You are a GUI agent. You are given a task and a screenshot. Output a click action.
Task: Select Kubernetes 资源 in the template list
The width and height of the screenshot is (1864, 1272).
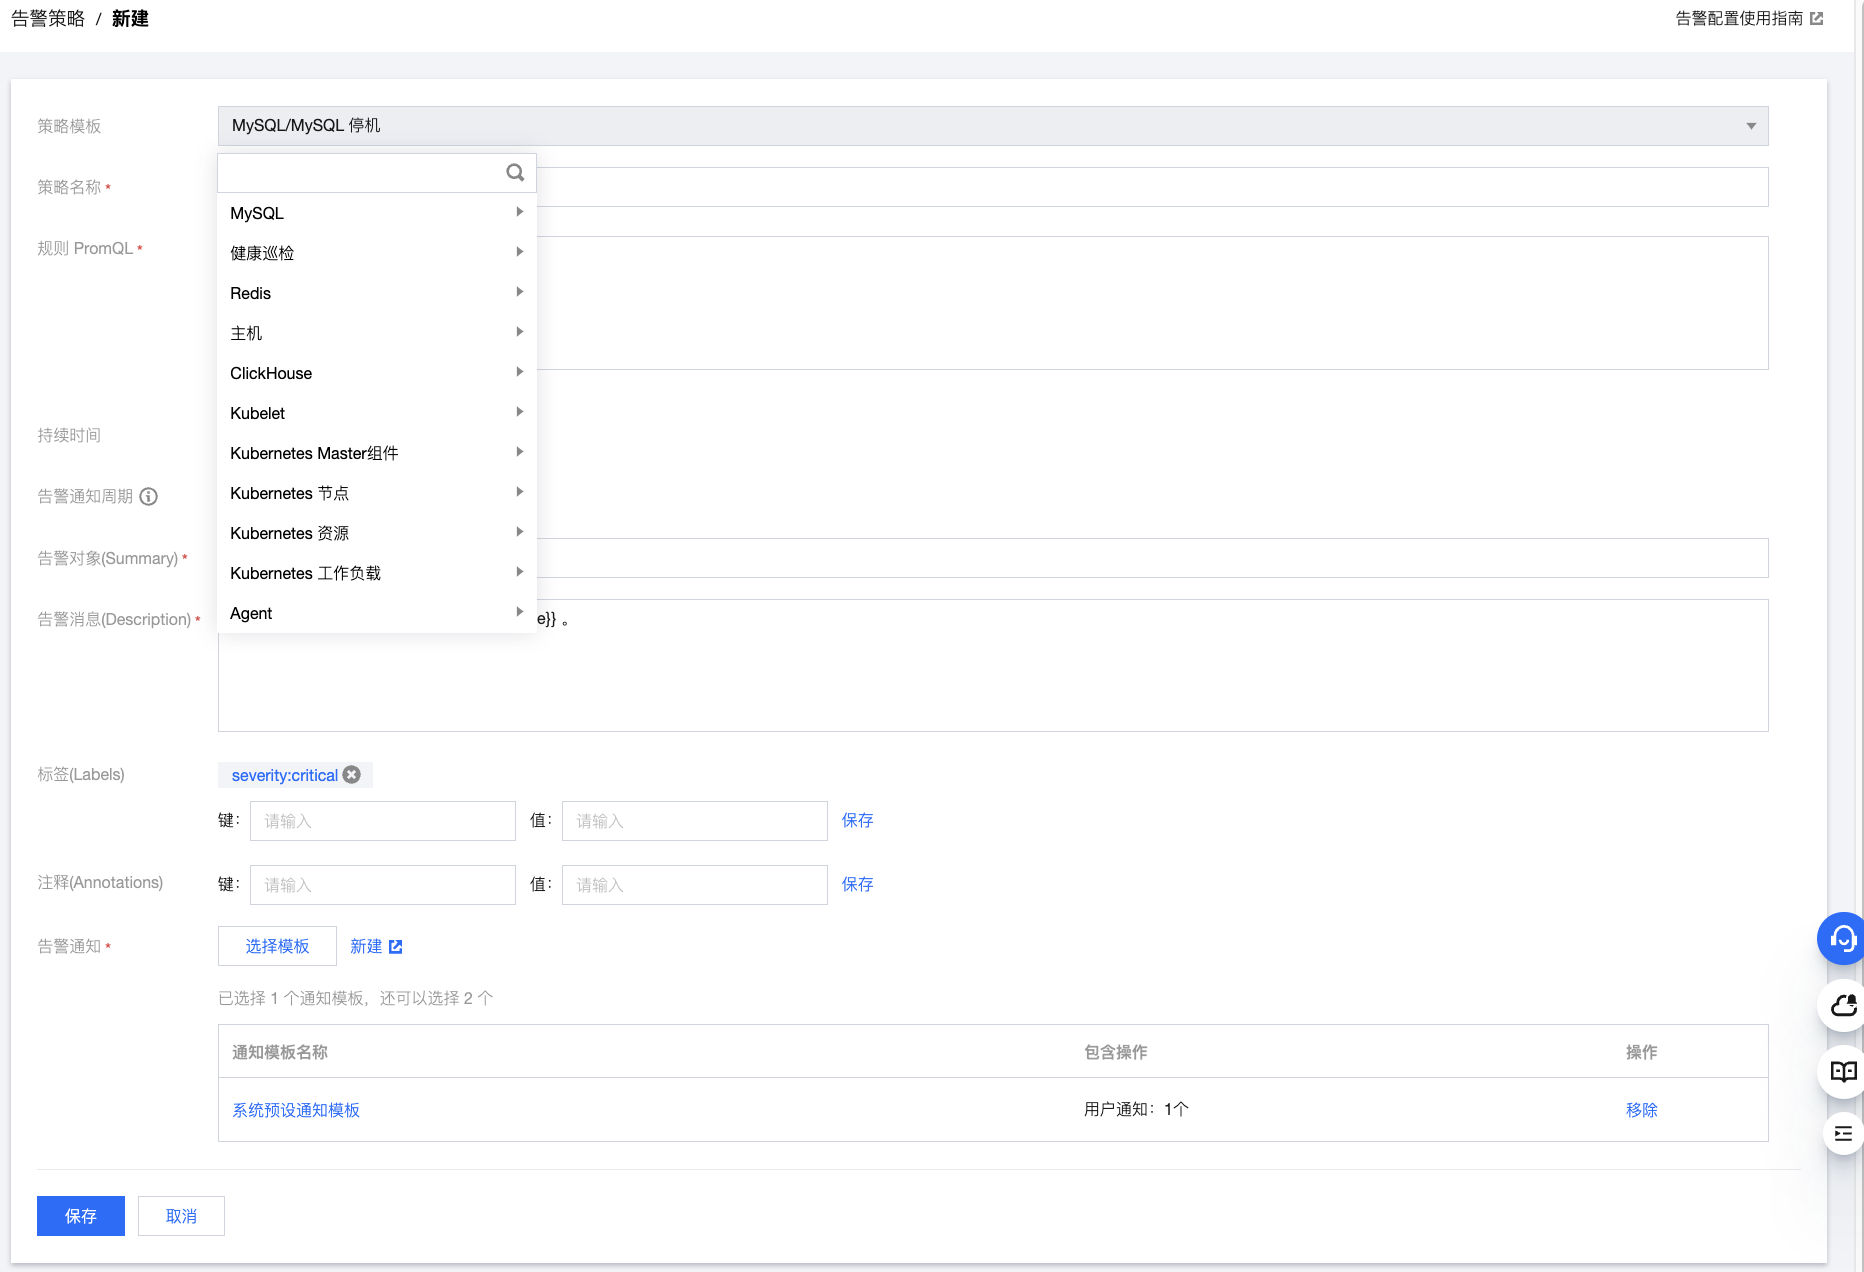tap(377, 533)
